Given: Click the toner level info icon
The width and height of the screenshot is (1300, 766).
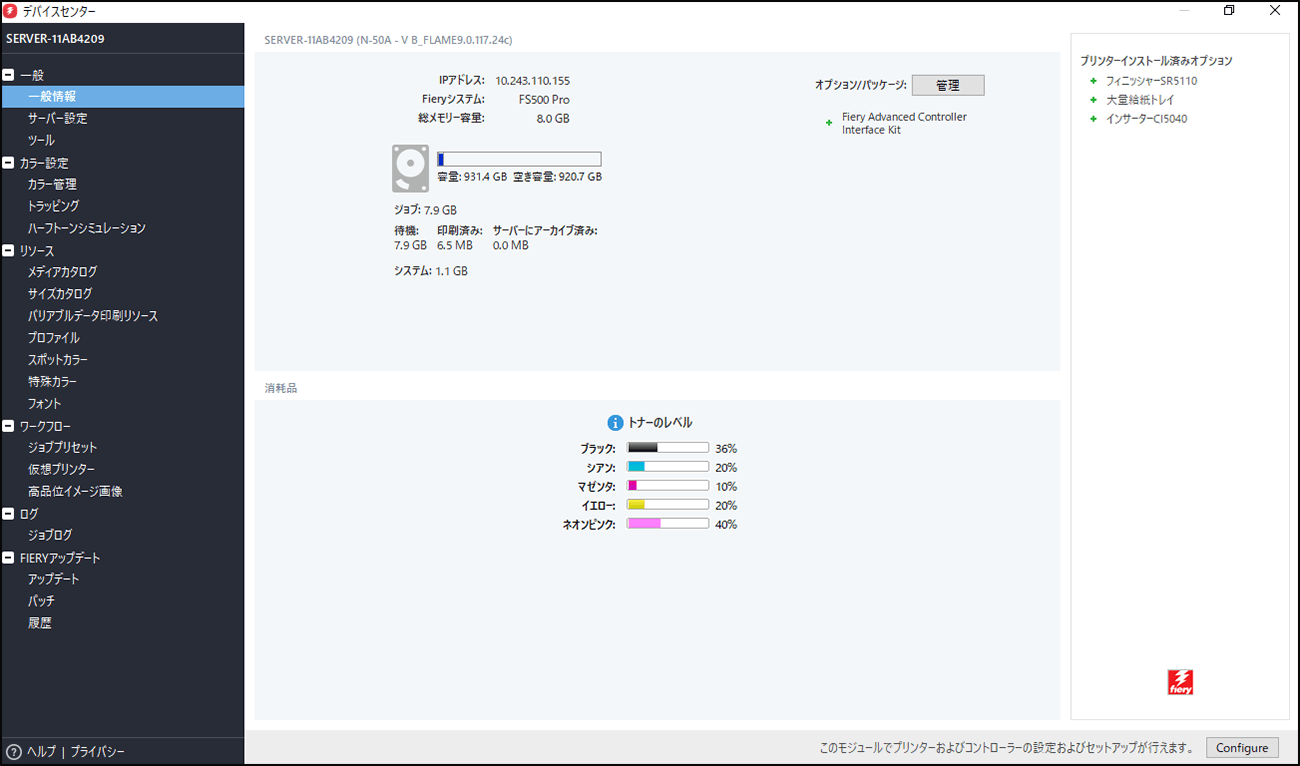Looking at the screenshot, I should point(616,423).
